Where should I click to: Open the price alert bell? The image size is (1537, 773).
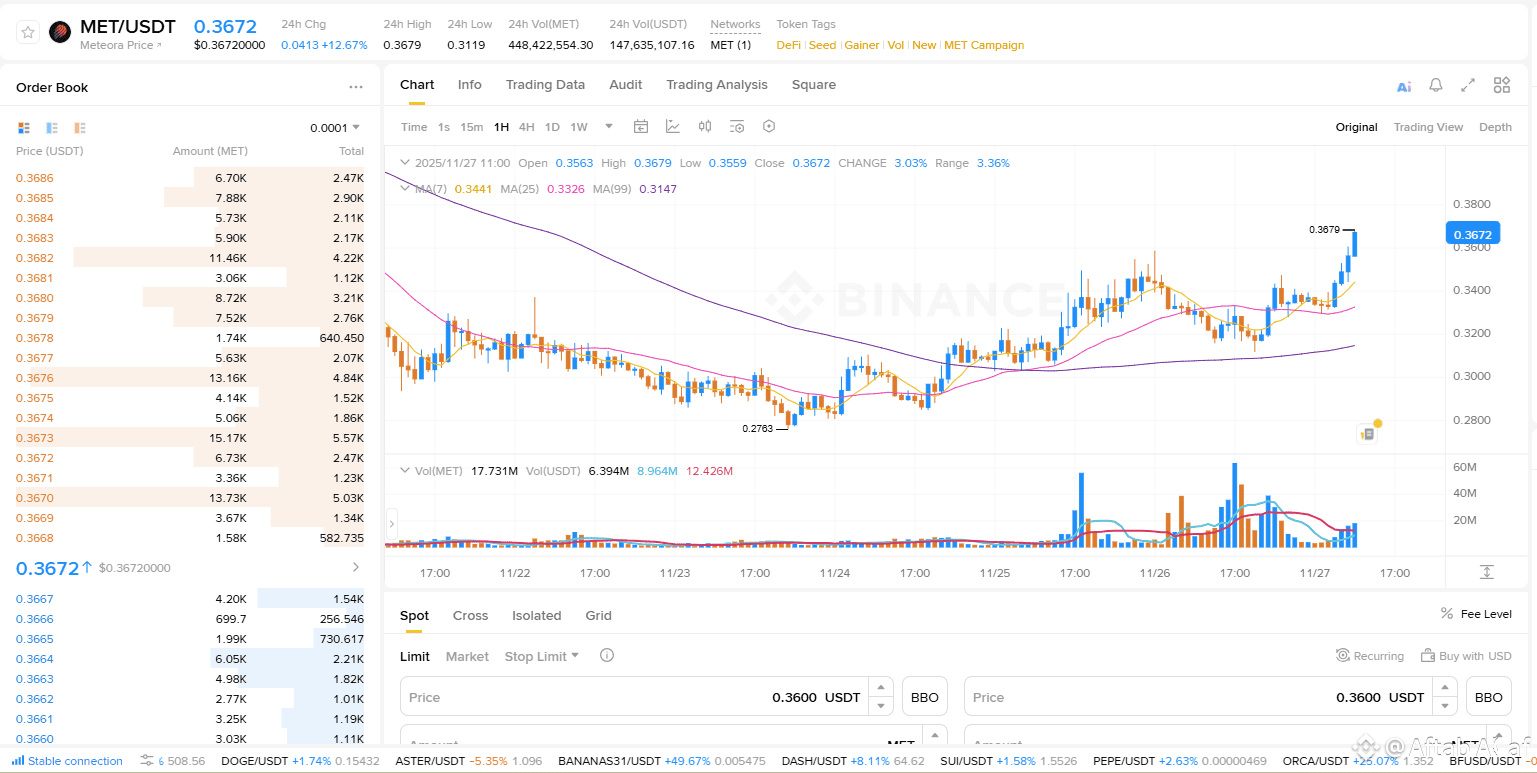pos(1436,85)
